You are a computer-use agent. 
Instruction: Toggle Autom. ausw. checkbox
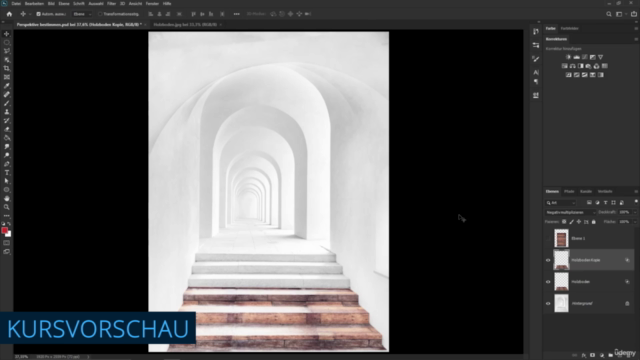coord(38,14)
